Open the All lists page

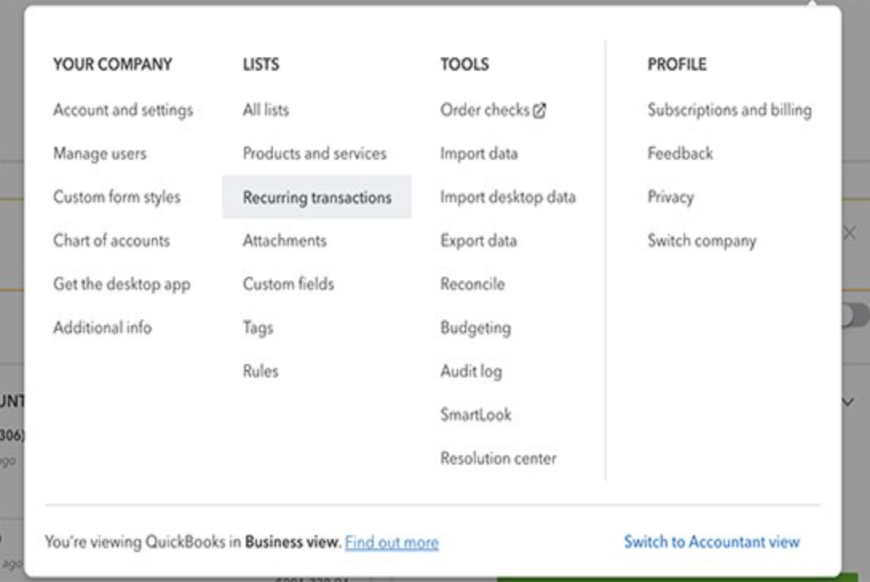click(x=266, y=110)
